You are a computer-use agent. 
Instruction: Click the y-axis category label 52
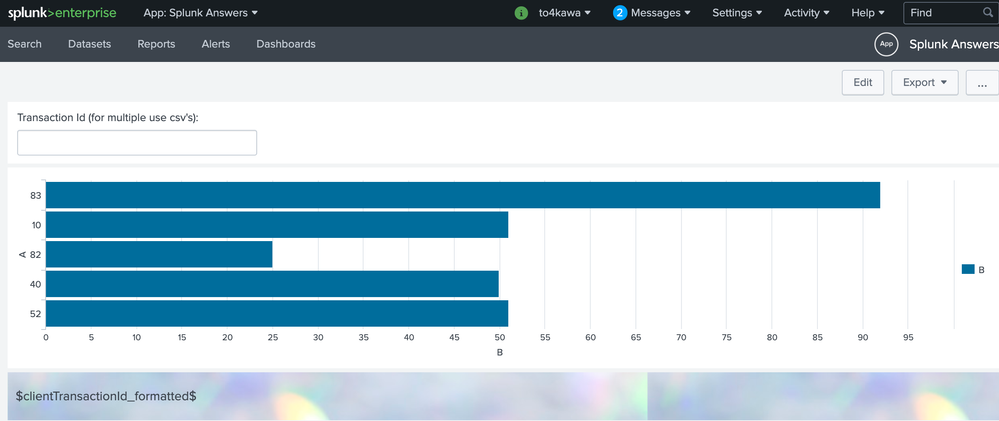coord(36,314)
